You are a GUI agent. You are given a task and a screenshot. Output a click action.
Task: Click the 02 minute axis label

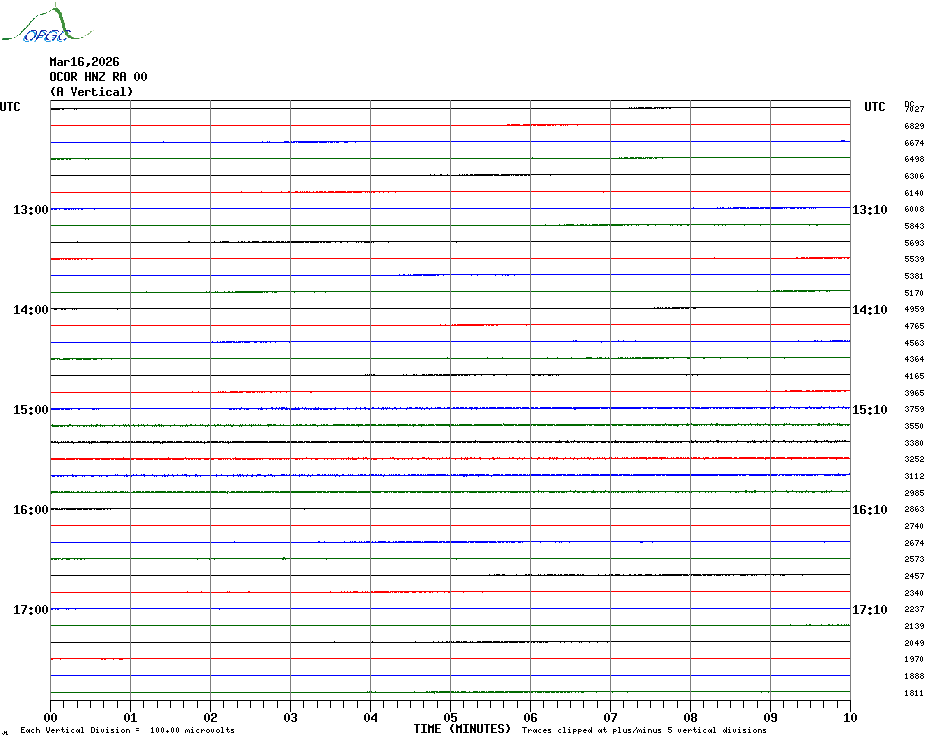pyautogui.click(x=211, y=718)
